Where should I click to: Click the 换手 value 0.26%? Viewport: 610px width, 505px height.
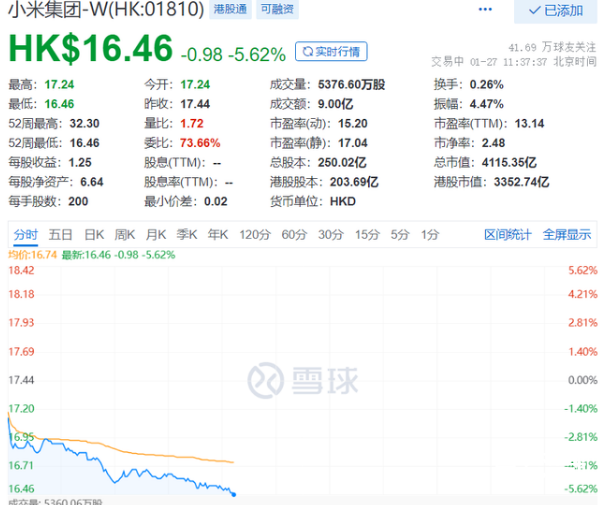click(x=486, y=84)
